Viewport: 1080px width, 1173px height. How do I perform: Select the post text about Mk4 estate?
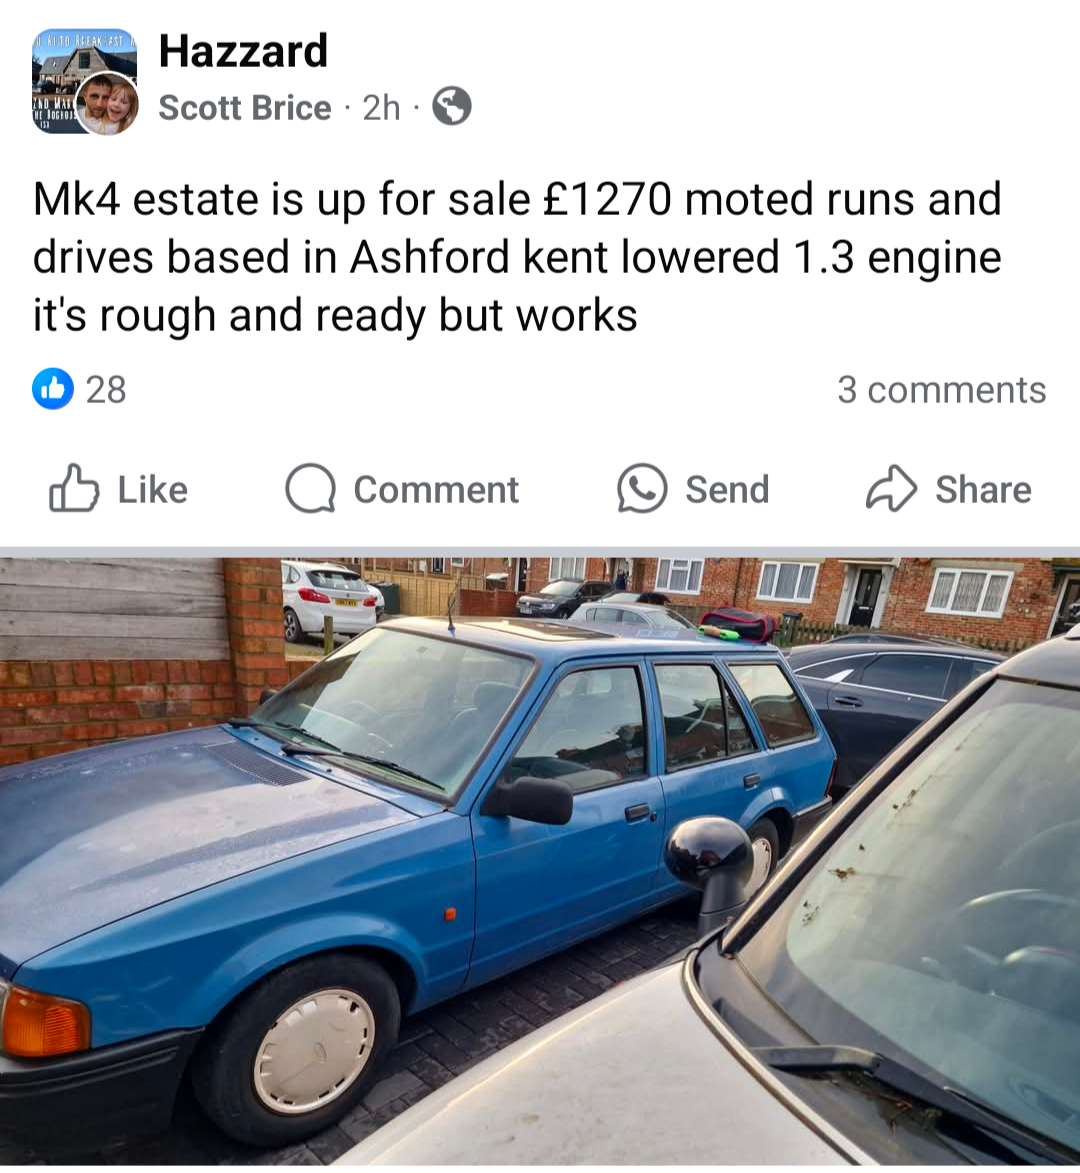pyautogui.click(x=517, y=257)
